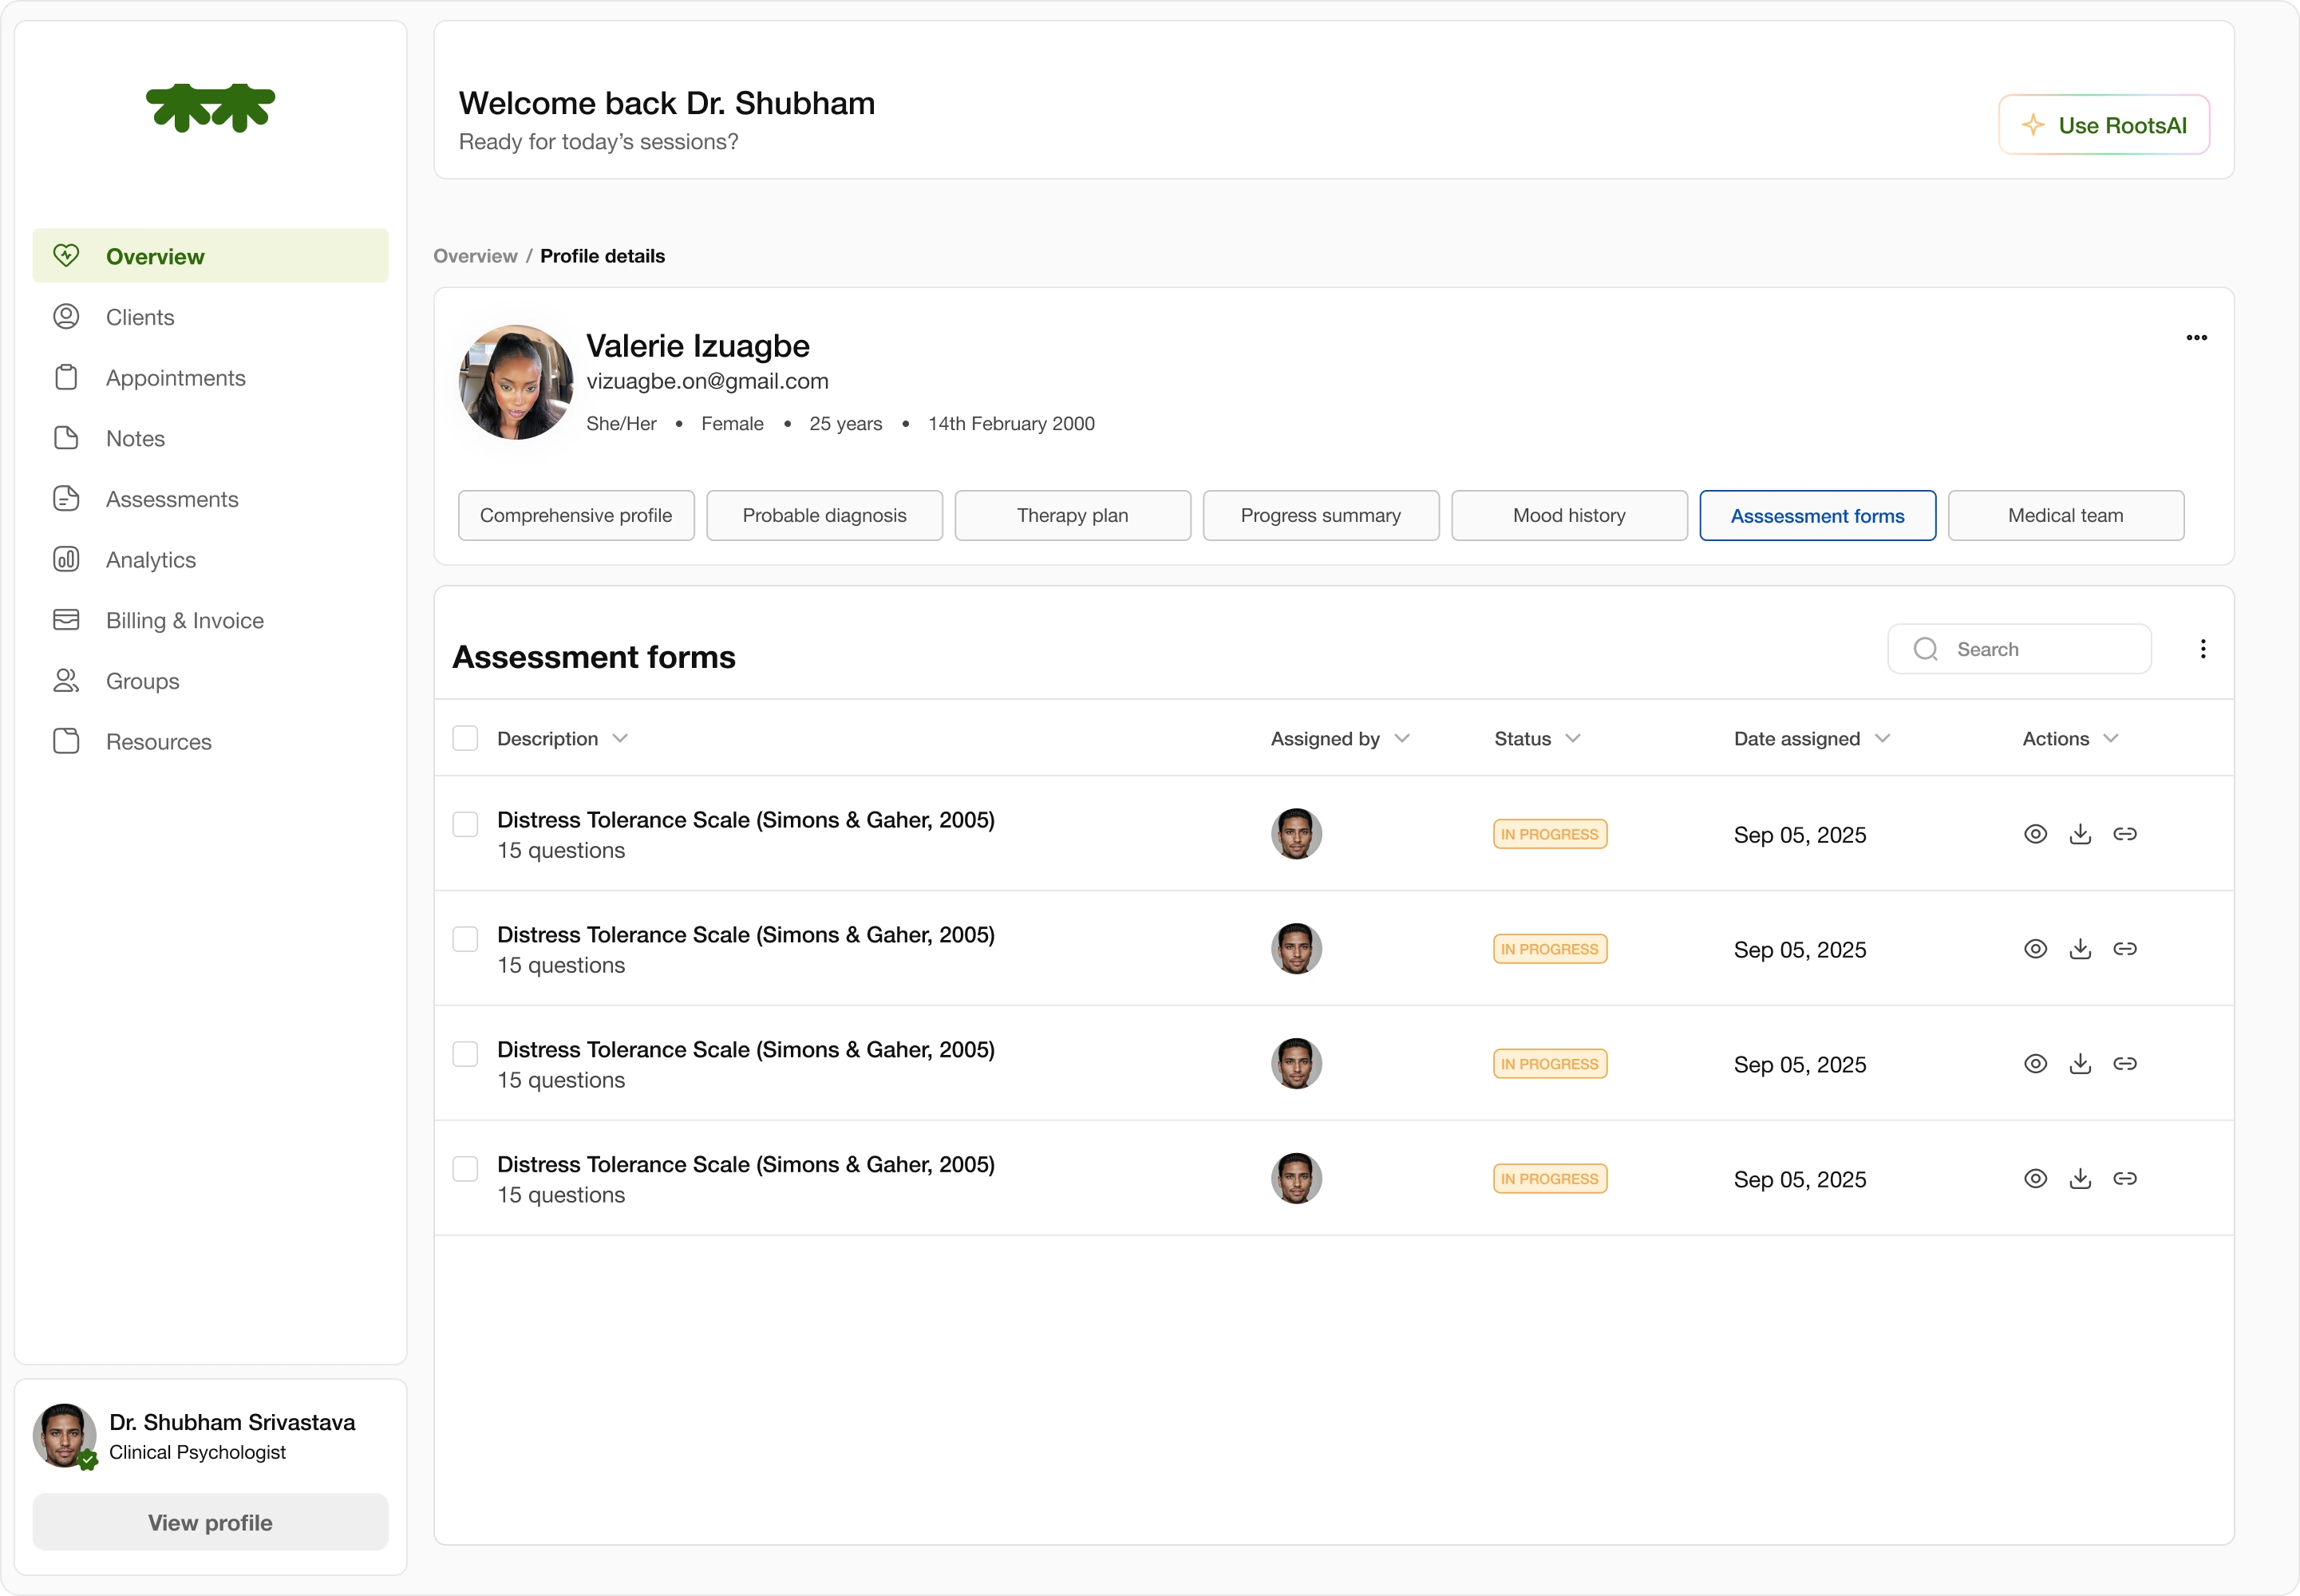Click the Use RootsAI button

(2103, 125)
